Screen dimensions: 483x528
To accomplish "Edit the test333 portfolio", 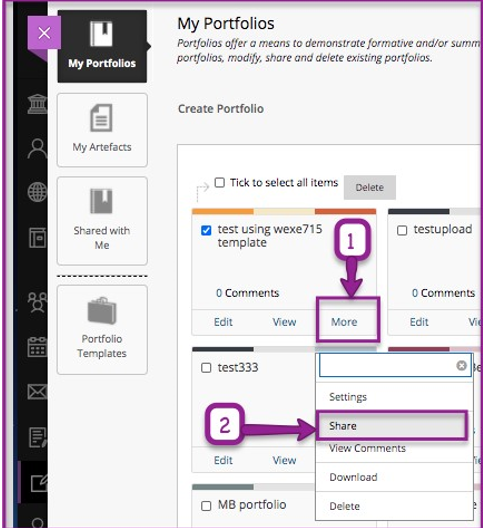I will click(223, 460).
